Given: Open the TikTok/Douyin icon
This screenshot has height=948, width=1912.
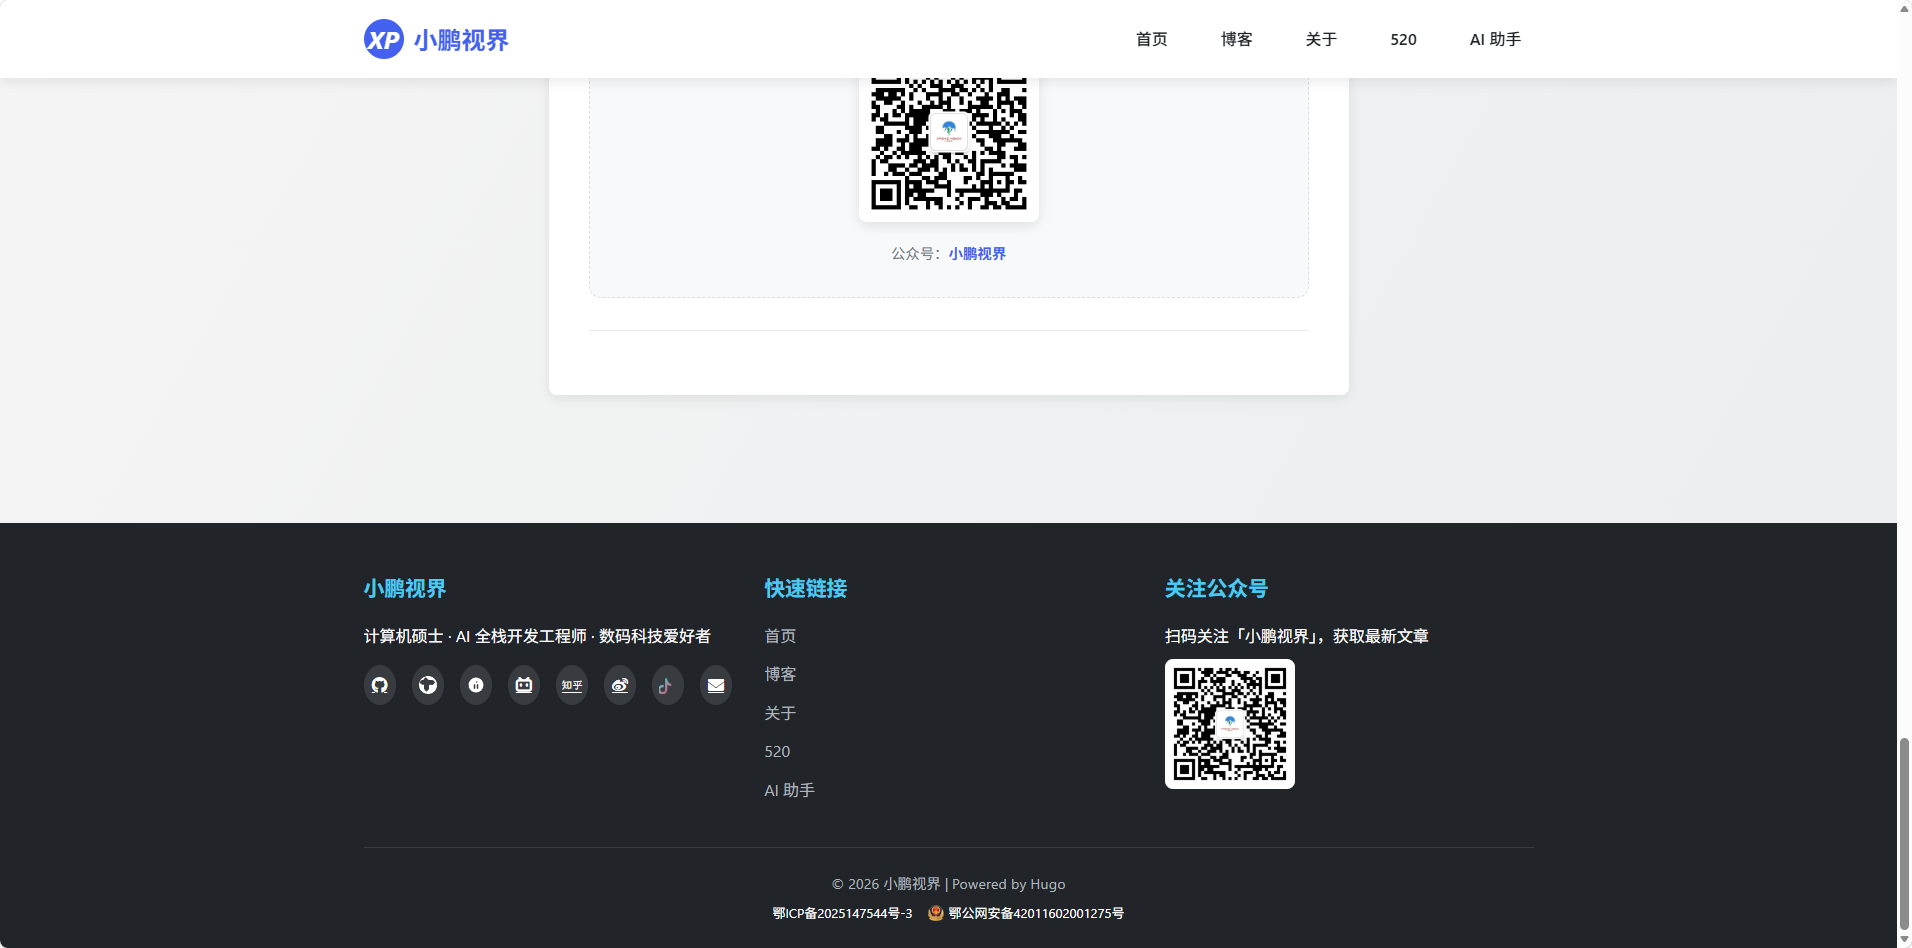Looking at the screenshot, I should coord(668,685).
